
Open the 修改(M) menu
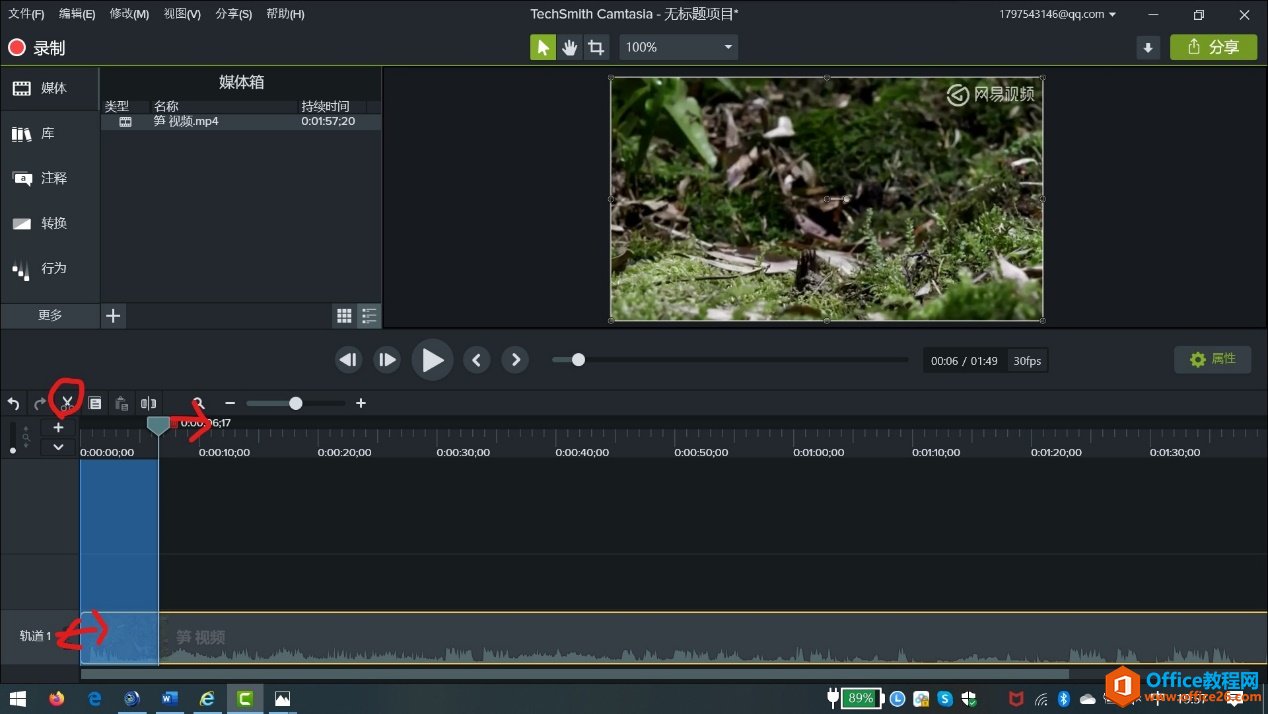129,14
